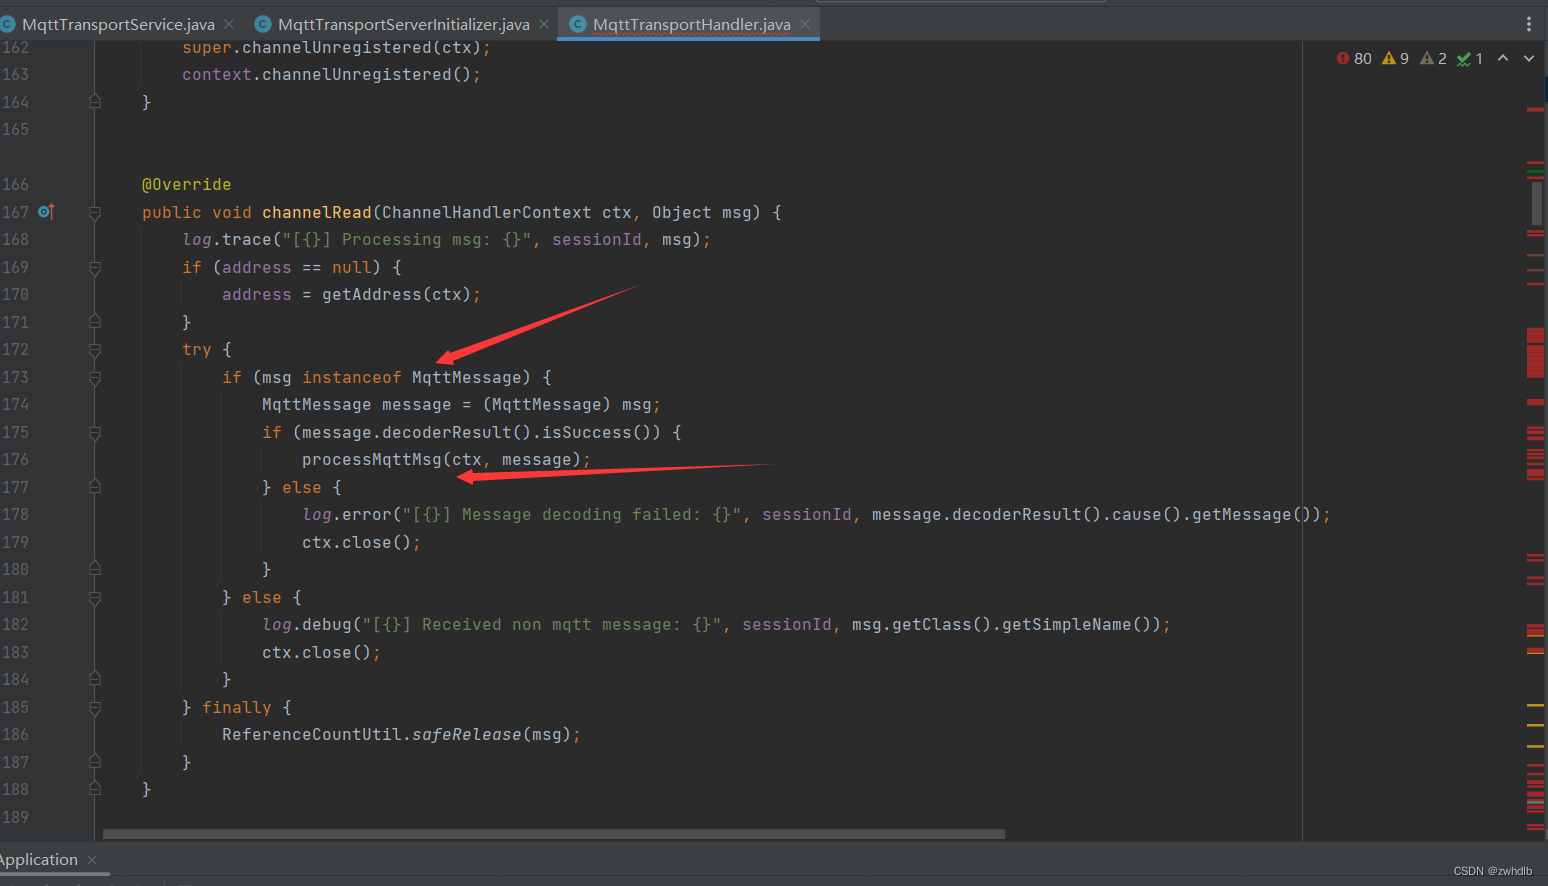Image resolution: width=1548 pixels, height=886 pixels.
Task: Collapse the instanceof if block at line 173
Action: (x=95, y=378)
